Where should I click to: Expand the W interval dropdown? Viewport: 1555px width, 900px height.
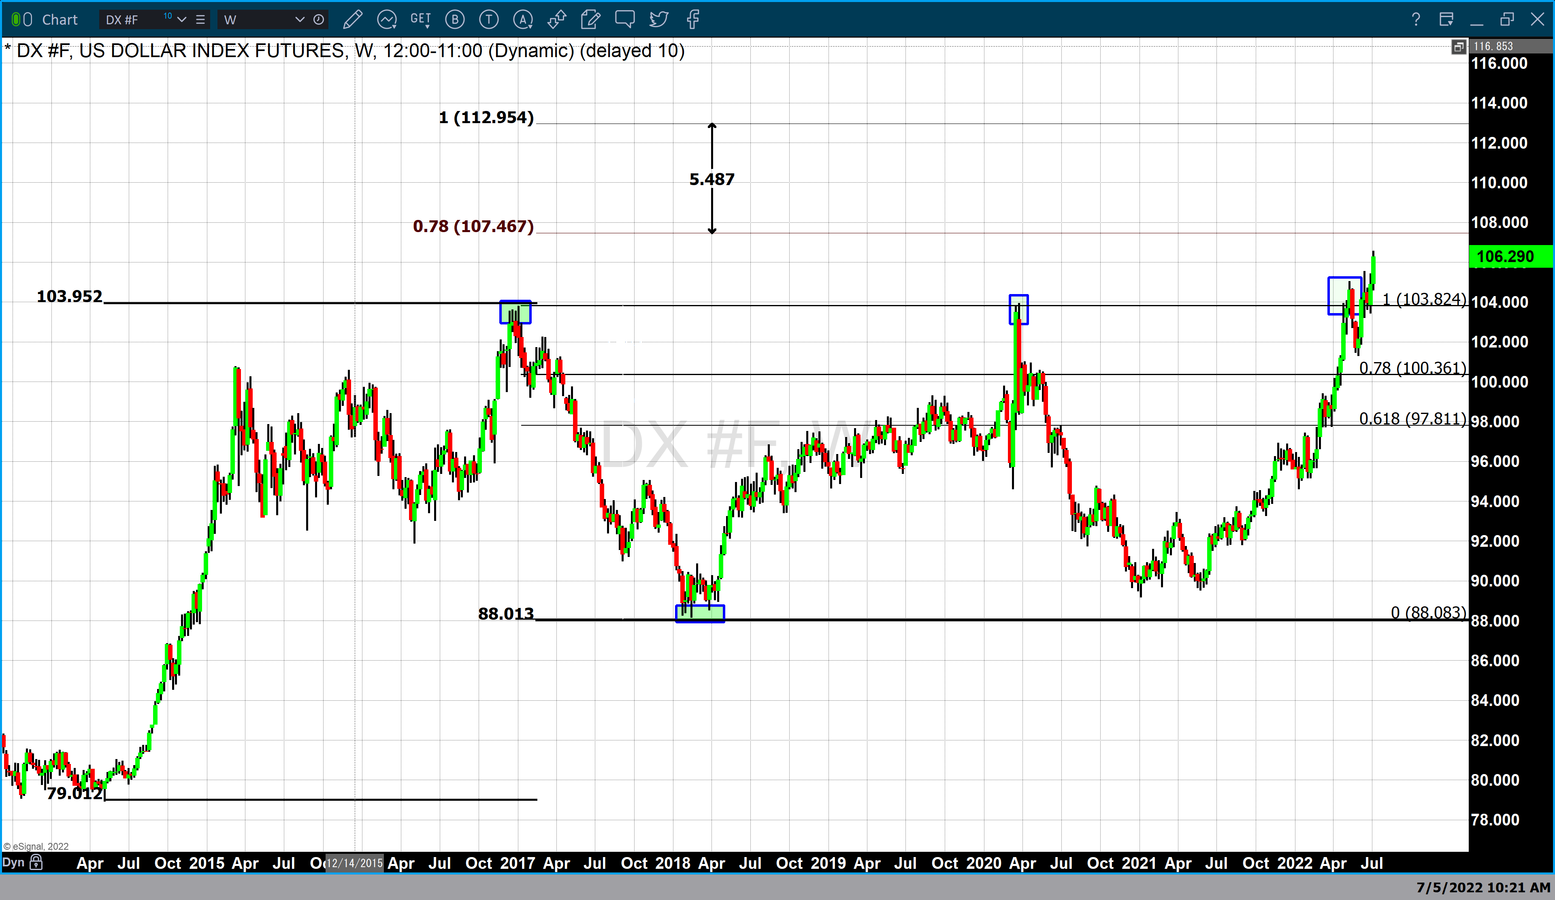click(x=299, y=19)
